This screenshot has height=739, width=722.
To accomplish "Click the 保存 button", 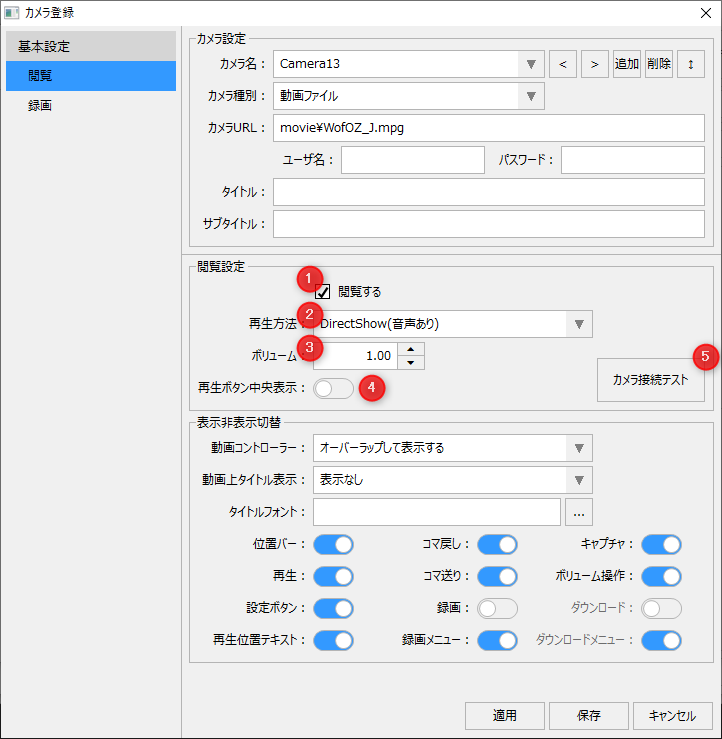I will point(589,715).
